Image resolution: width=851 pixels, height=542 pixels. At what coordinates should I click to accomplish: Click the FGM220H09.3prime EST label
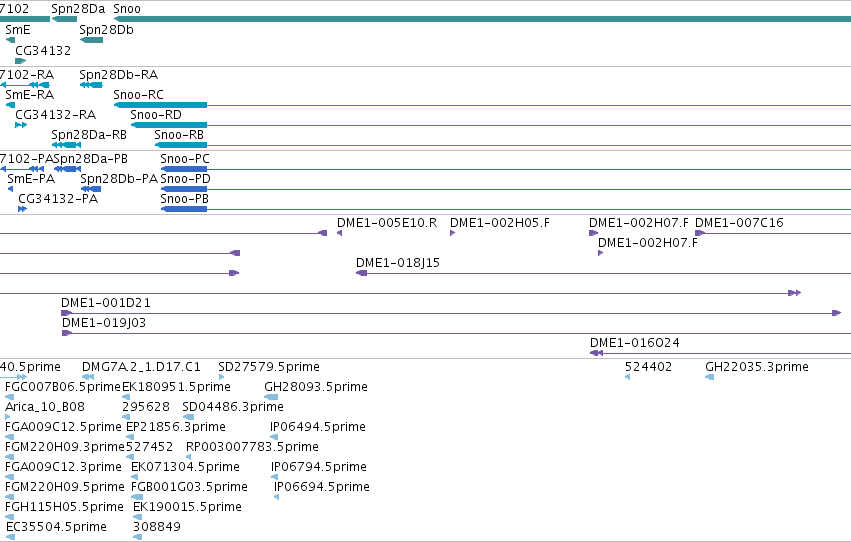click(65, 447)
